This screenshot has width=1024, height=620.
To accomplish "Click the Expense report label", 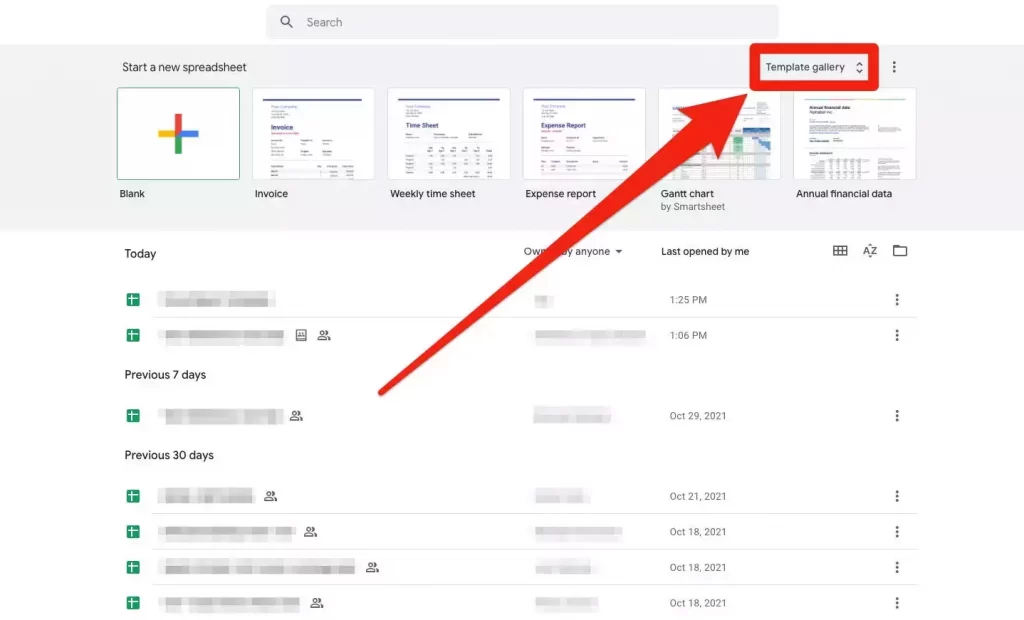I will [560, 194].
